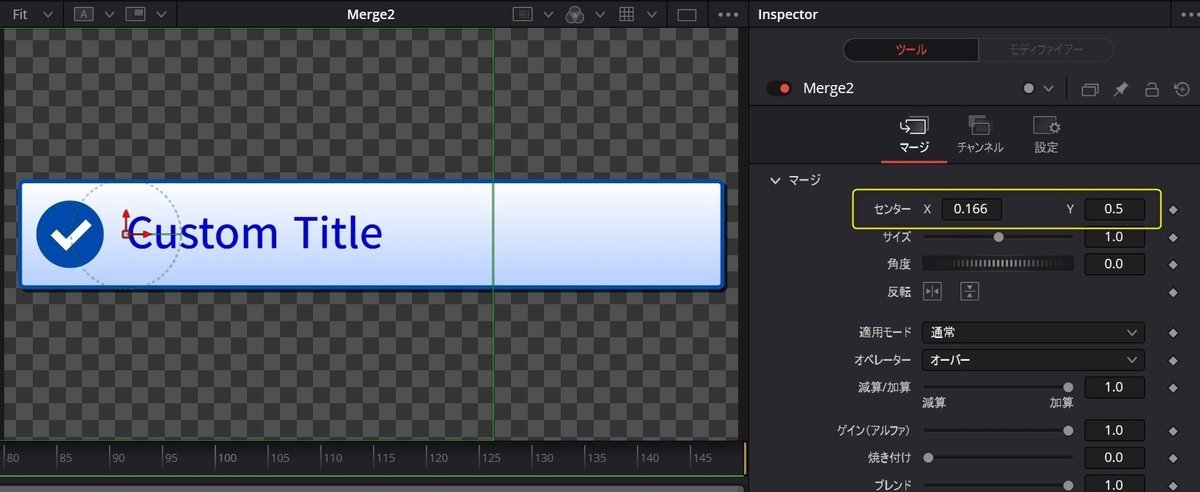Lock the Merge2 tool controls
Image resolution: width=1200 pixels, height=492 pixels.
1152,89
